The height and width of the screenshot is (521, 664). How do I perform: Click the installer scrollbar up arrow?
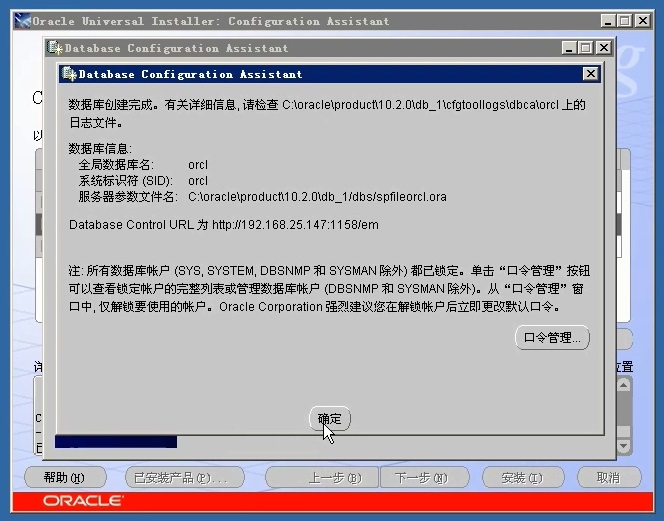coord(623,385)
